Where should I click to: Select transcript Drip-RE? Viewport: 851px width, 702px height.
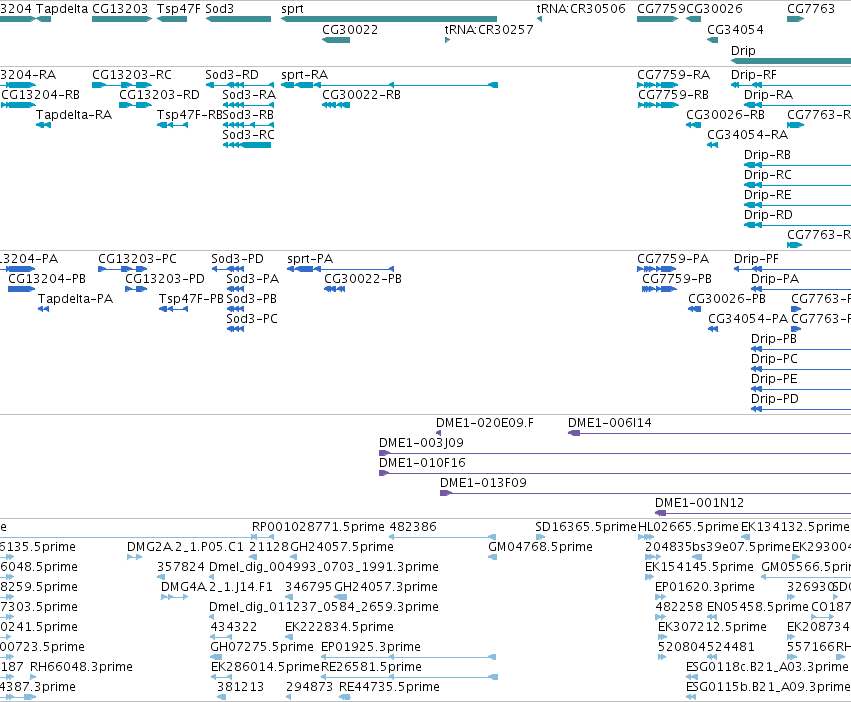[797, 205]
